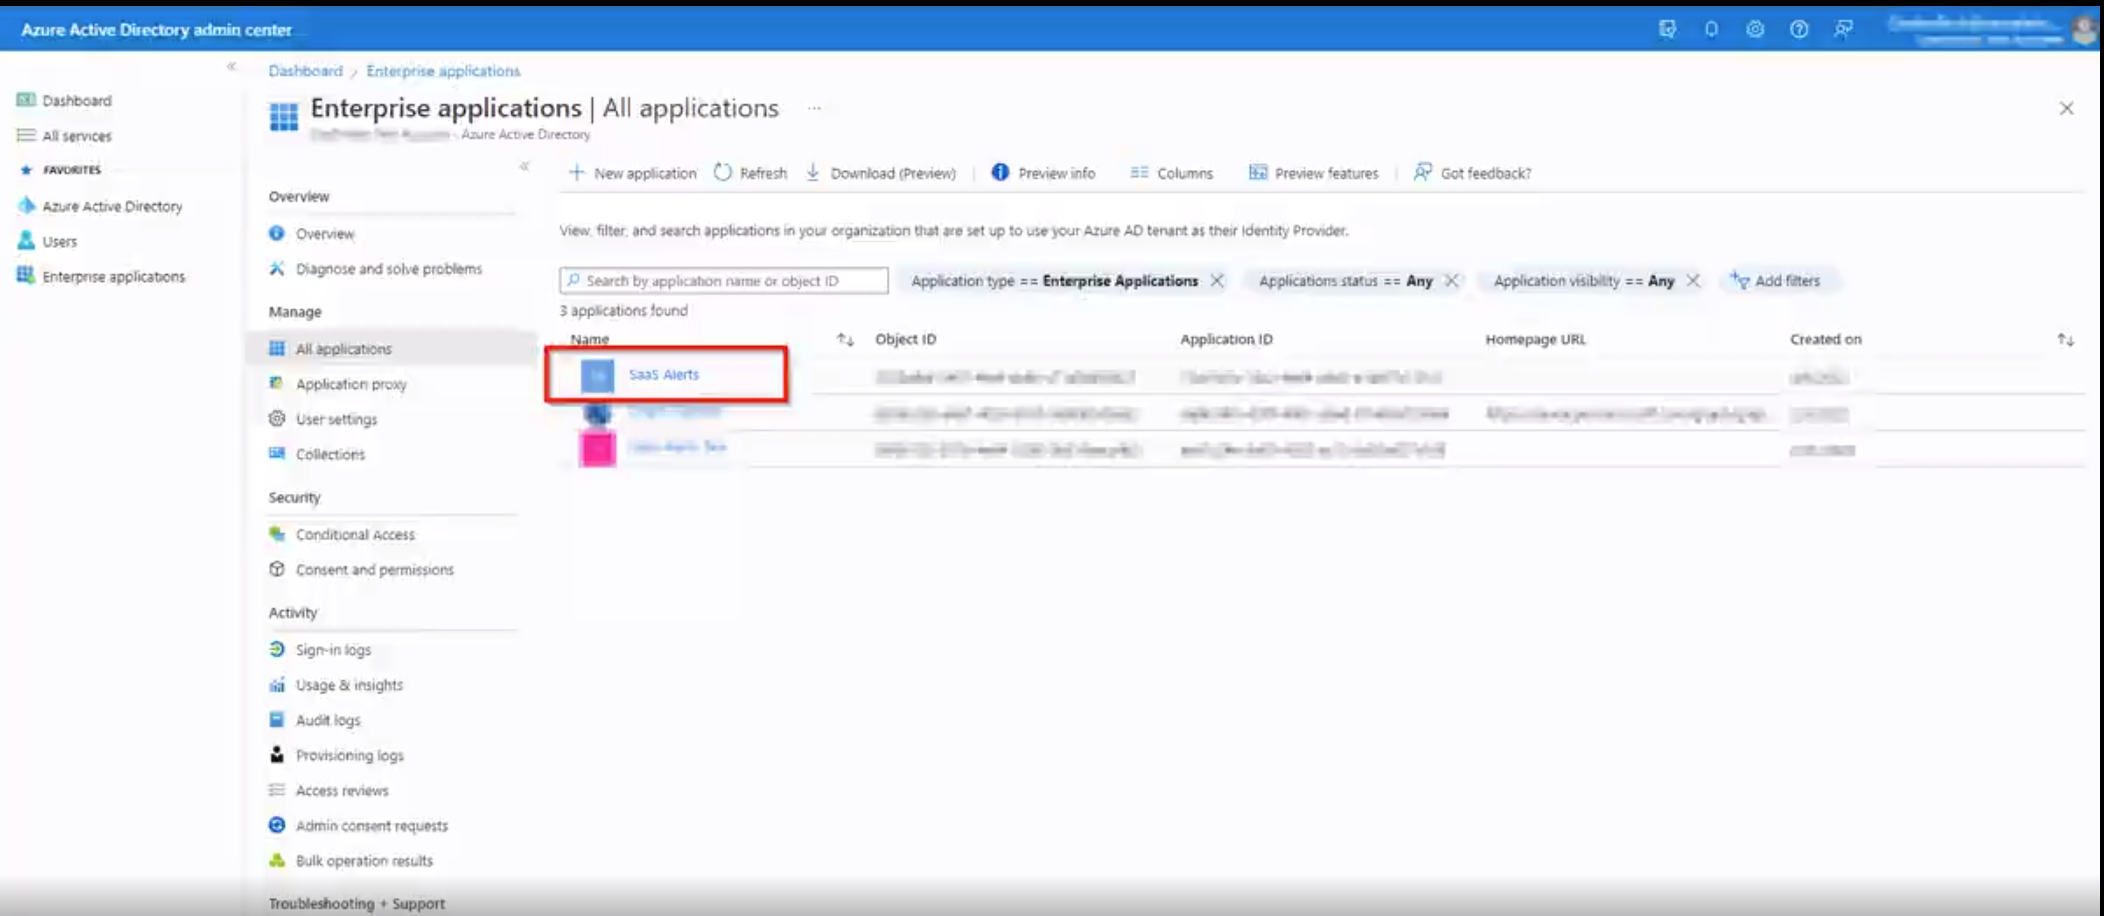Open Admin consent requests
This screenshot has height=916, width=2104.
[371, 826]
